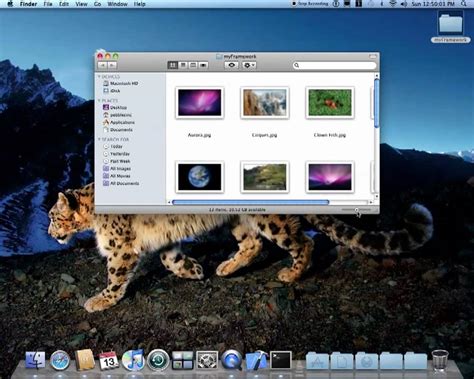The height and width of the screenshot is (379, 474).
Task: Select the purple light rays thumbnail
Action: coord(330,177)
